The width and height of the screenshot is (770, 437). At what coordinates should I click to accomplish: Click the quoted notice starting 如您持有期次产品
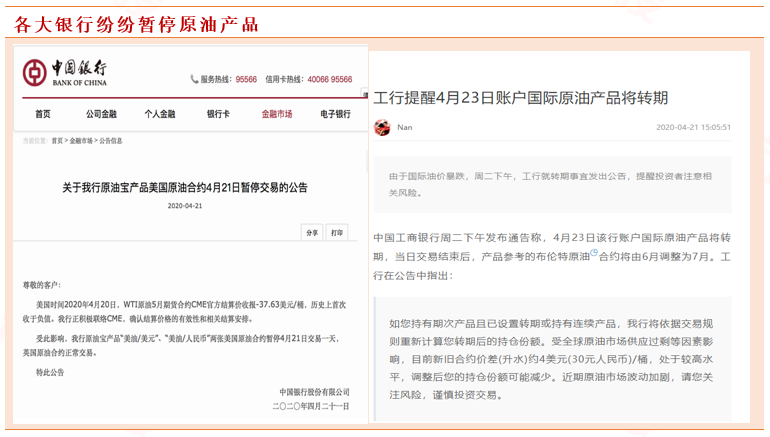coord(552,359)
